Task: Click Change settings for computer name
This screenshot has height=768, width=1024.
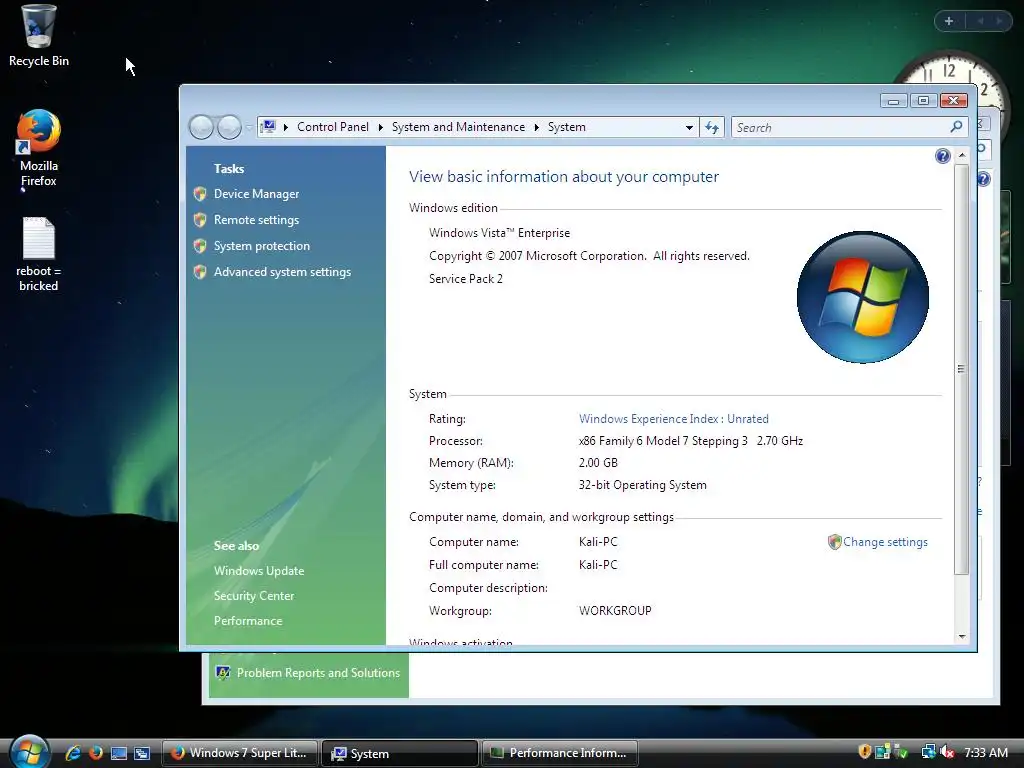Action: [x=885, y=542]
